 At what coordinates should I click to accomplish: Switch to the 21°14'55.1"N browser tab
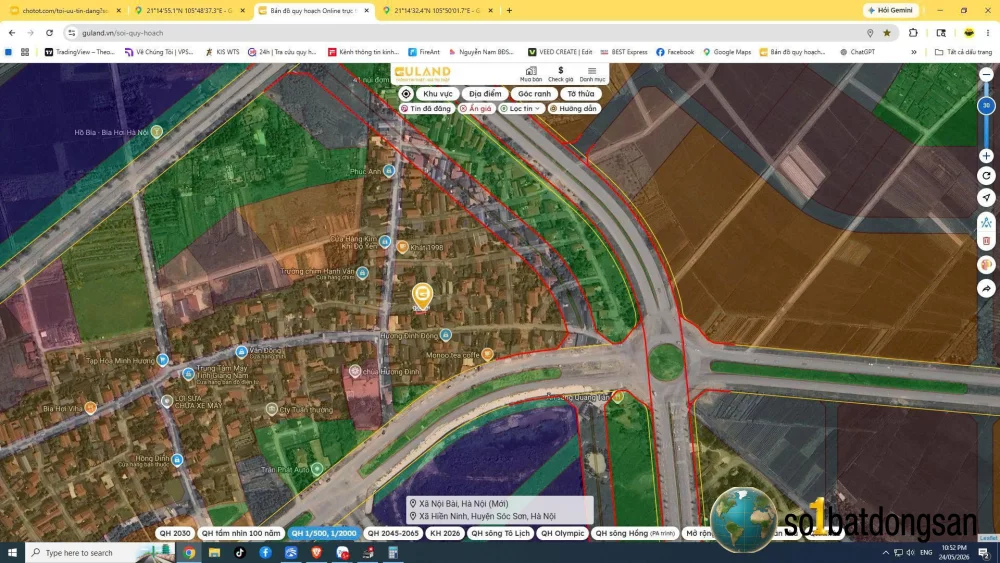point(189,10)
